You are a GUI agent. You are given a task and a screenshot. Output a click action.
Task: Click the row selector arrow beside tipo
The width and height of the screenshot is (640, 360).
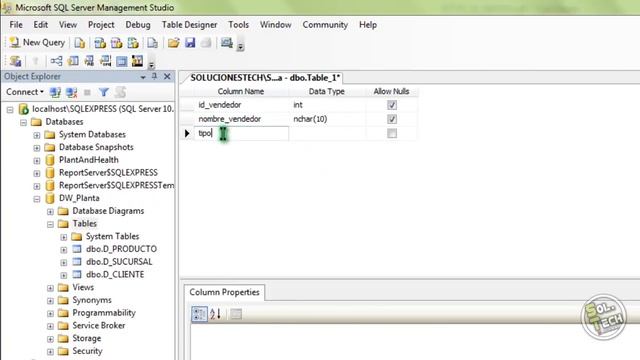[187, 133]
